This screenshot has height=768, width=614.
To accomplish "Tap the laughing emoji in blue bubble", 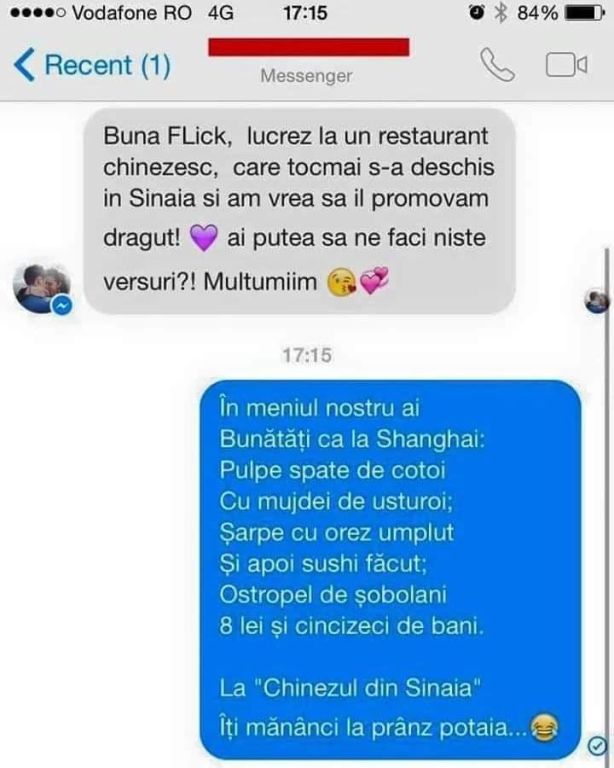I will tap(544, 727).
